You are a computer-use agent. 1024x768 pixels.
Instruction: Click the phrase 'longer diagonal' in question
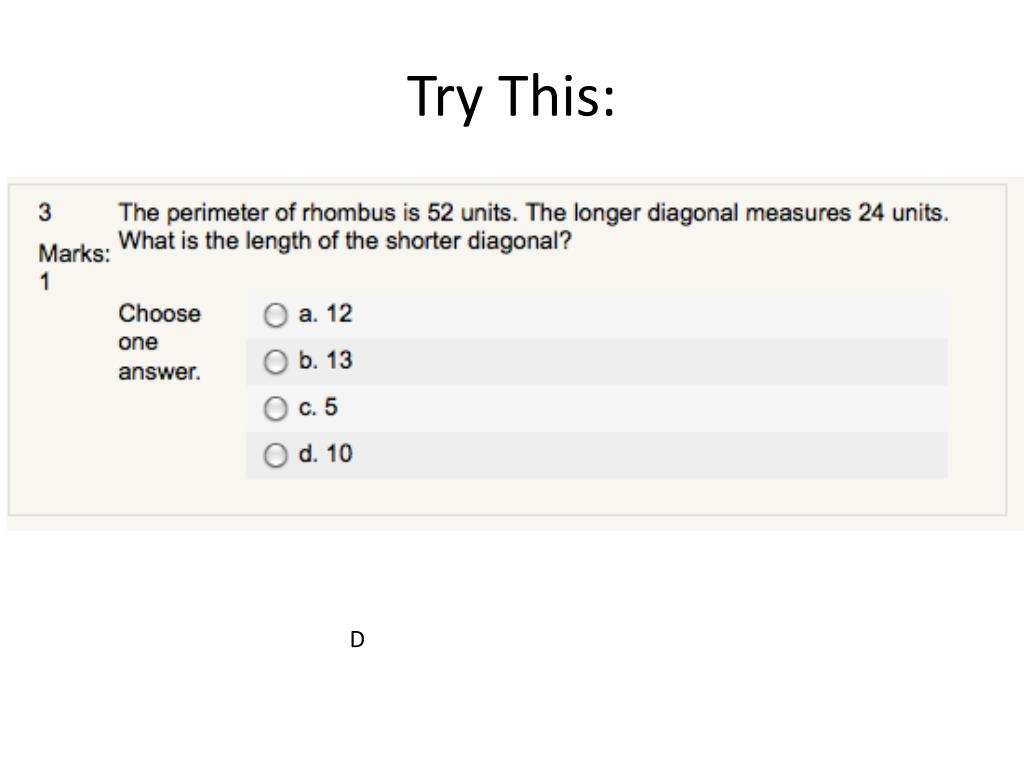(657, 213)
